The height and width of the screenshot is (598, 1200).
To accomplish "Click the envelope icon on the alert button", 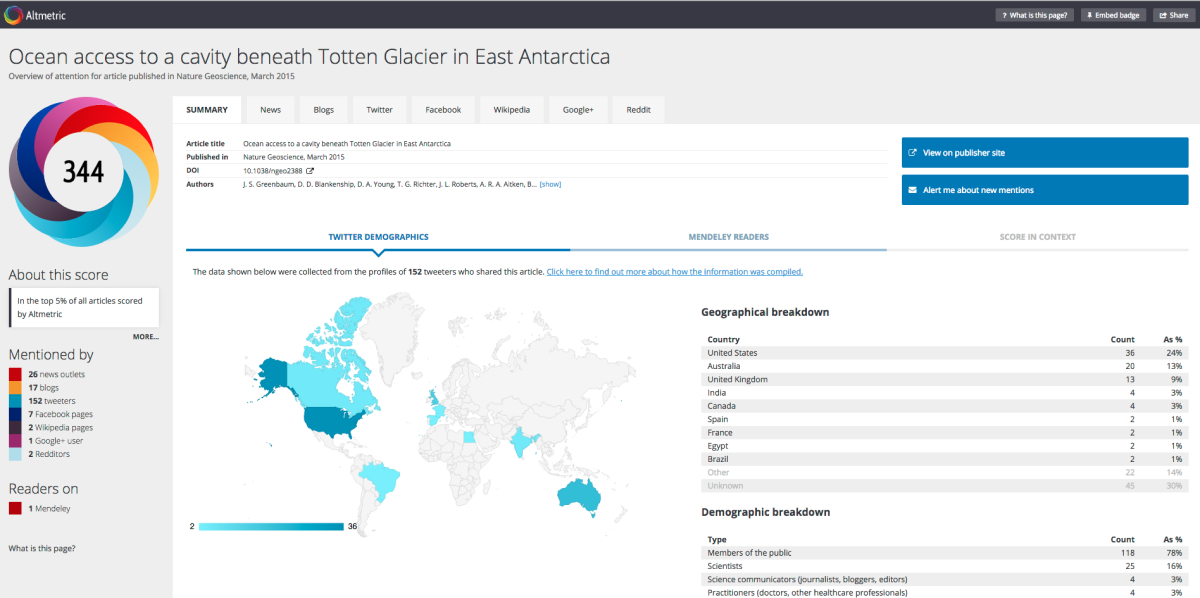I will tap(913, 189).
